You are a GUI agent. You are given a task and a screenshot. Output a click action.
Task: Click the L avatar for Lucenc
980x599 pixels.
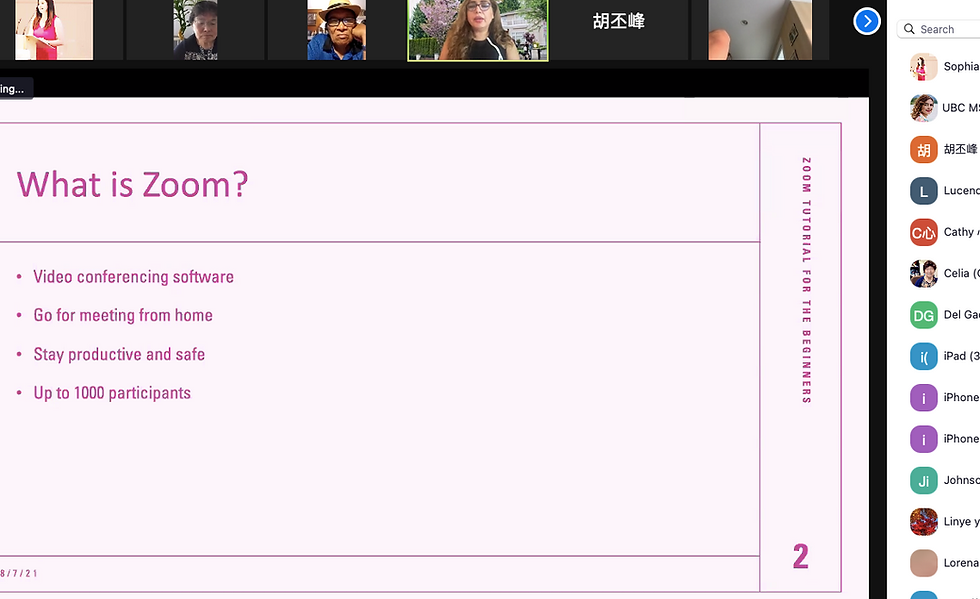(923, 191)
